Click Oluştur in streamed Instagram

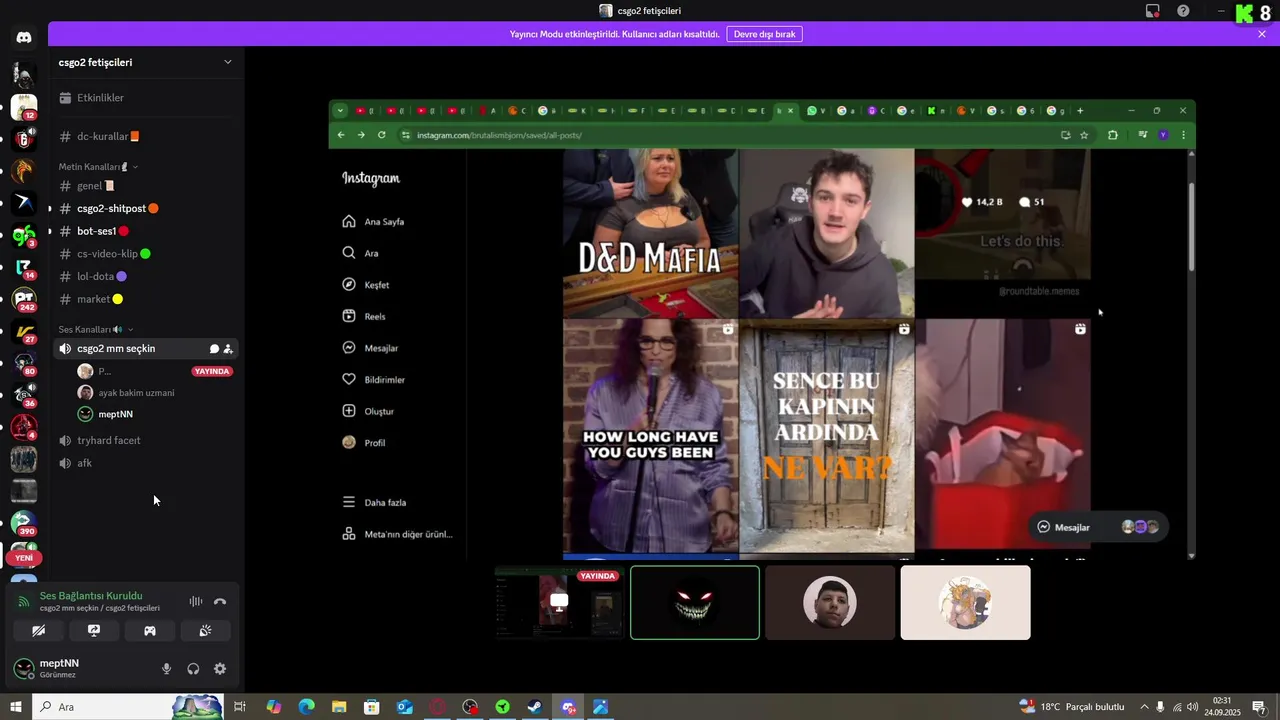369,411
